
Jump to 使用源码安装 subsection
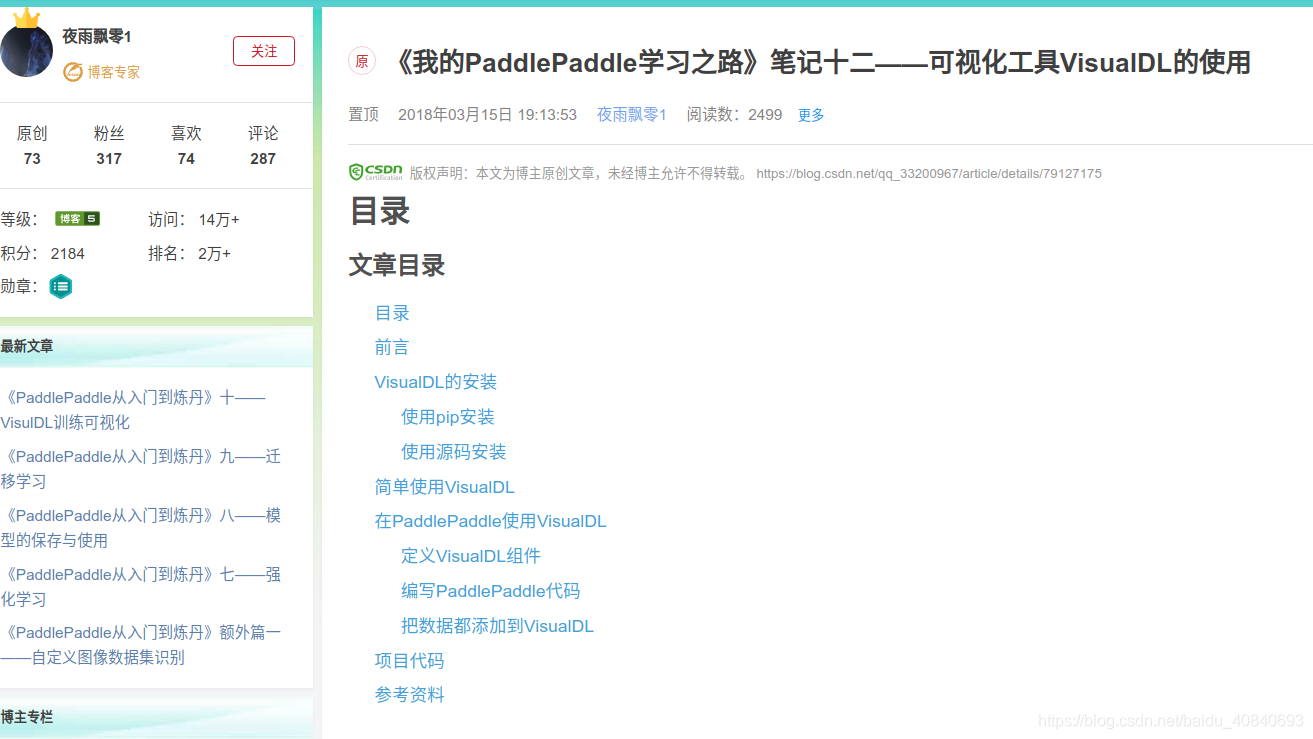454,452
